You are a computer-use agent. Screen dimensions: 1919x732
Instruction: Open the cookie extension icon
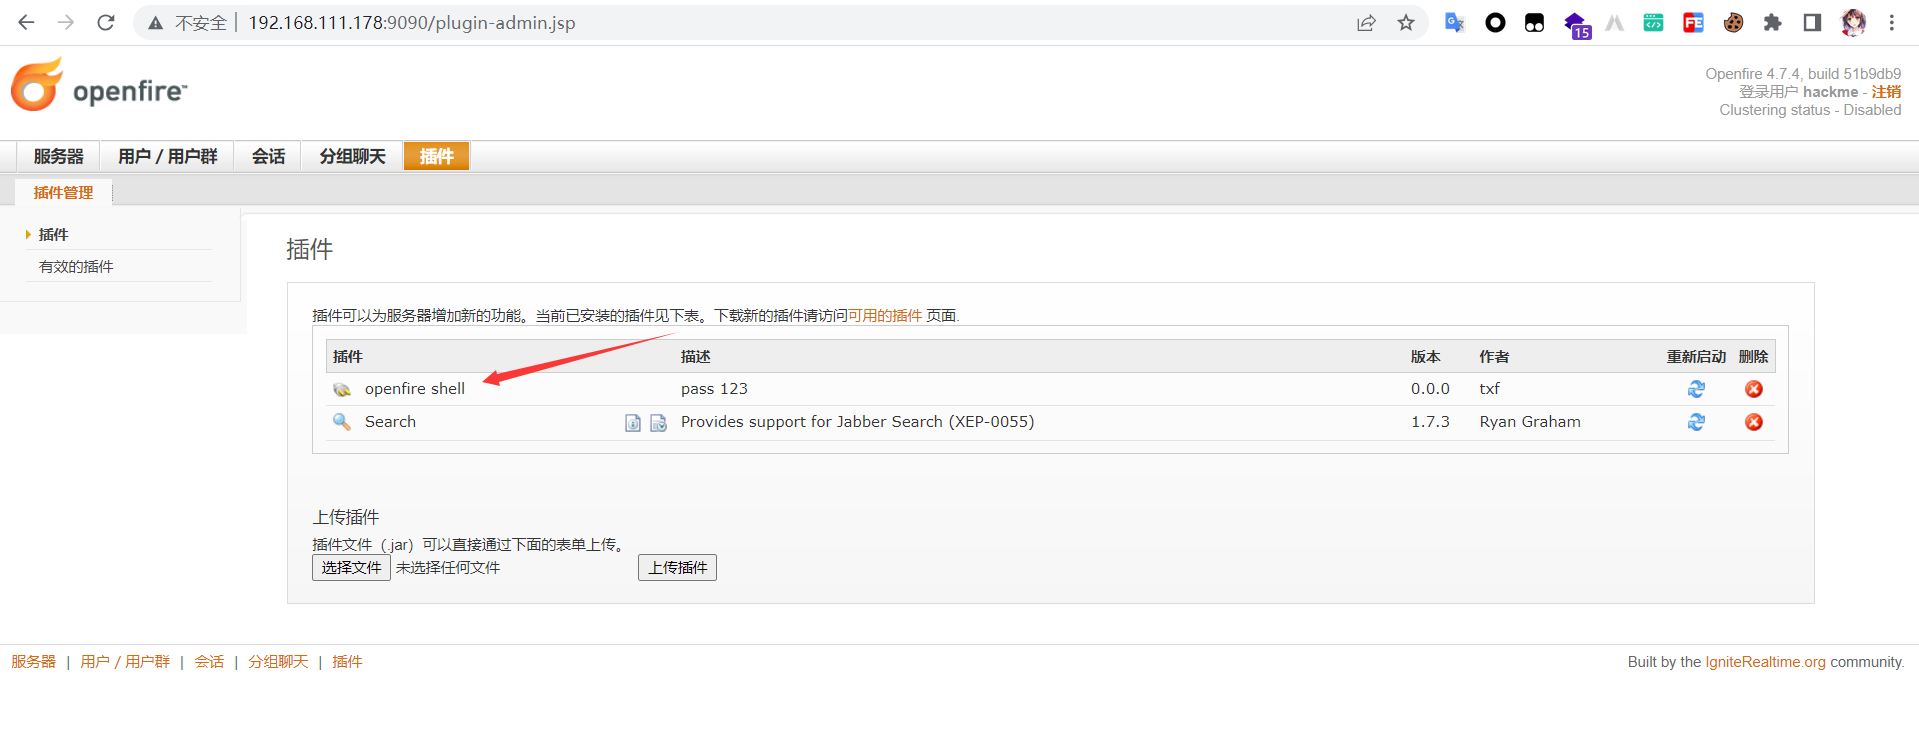coord(1733,22)
